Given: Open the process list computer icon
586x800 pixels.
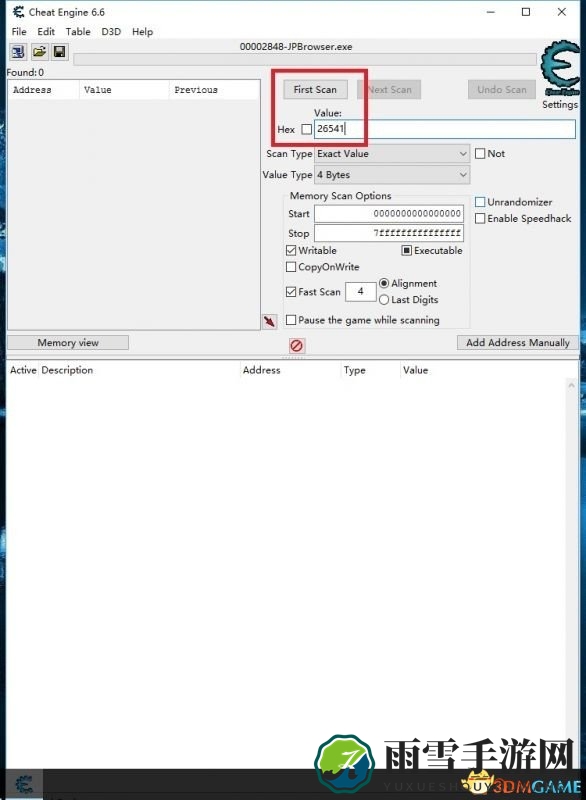Looking at the screenshot, I should tap(18, 52).
